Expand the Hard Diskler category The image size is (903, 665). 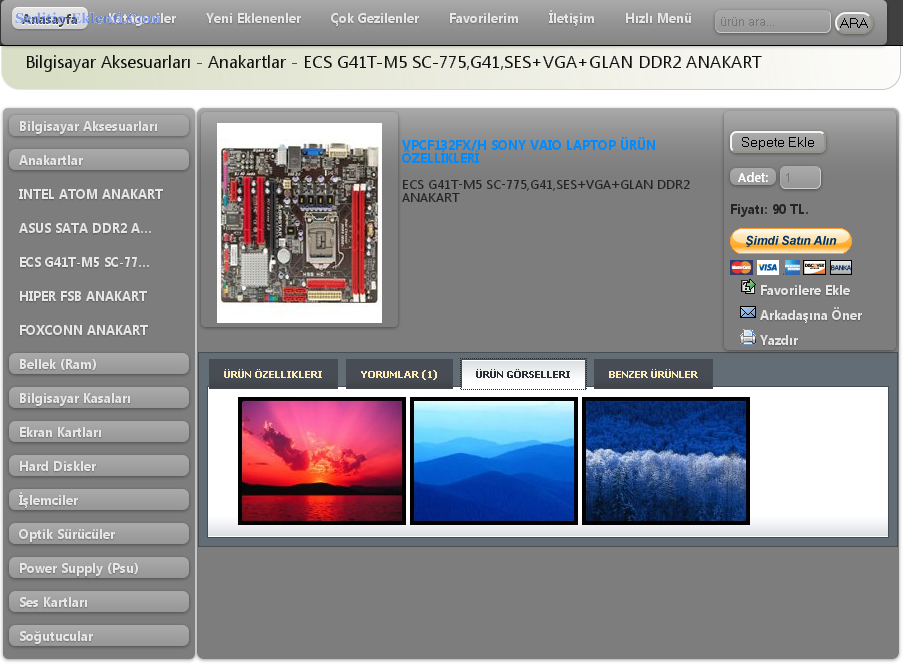(x=99, y=466)
